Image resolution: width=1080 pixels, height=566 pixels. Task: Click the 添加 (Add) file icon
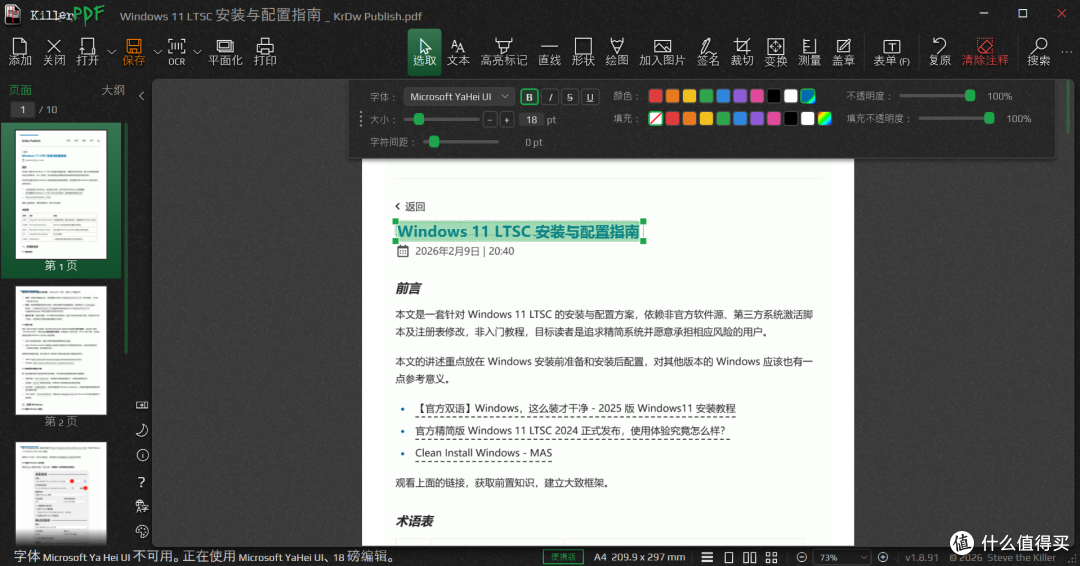pyautogui.click(x=20, y=52)
